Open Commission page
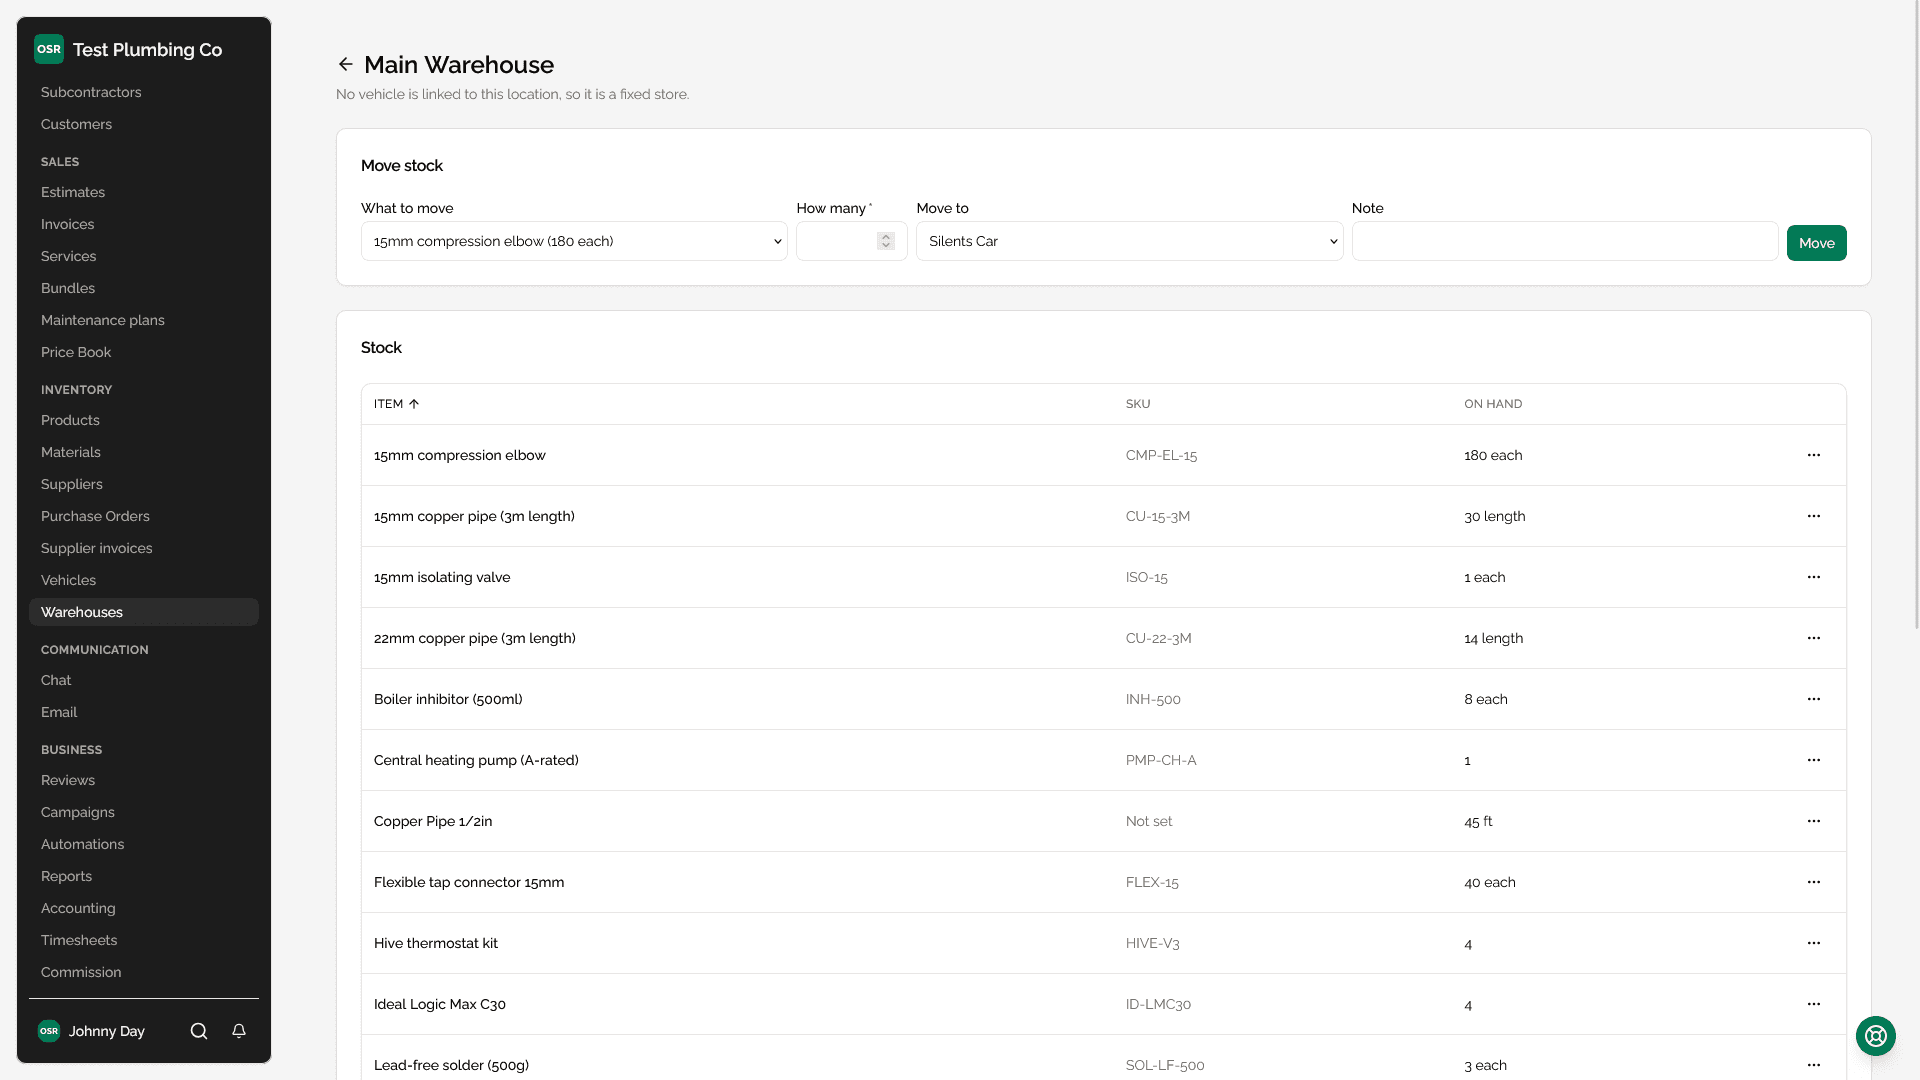Screen dimensions: 1920x1080 [x=81, y=972]
